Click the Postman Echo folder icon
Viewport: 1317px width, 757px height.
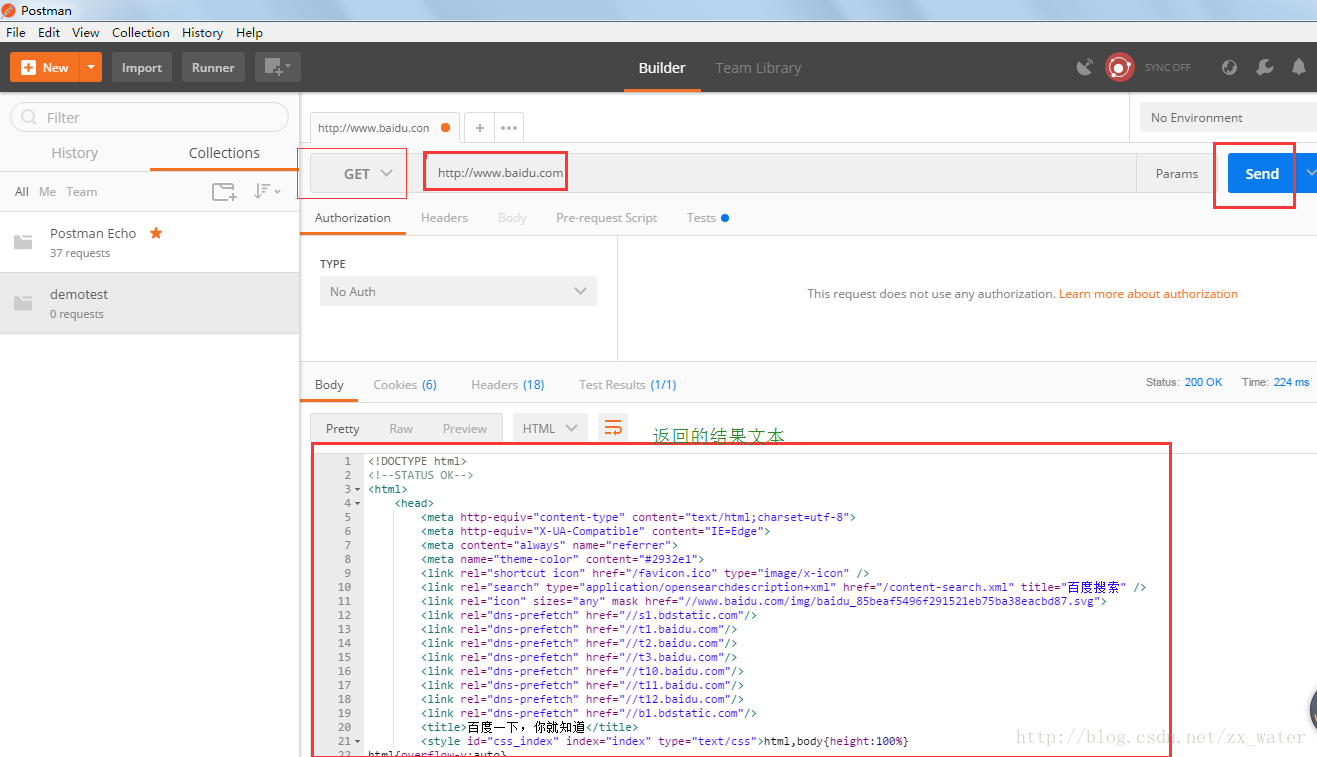pos(24,242)
